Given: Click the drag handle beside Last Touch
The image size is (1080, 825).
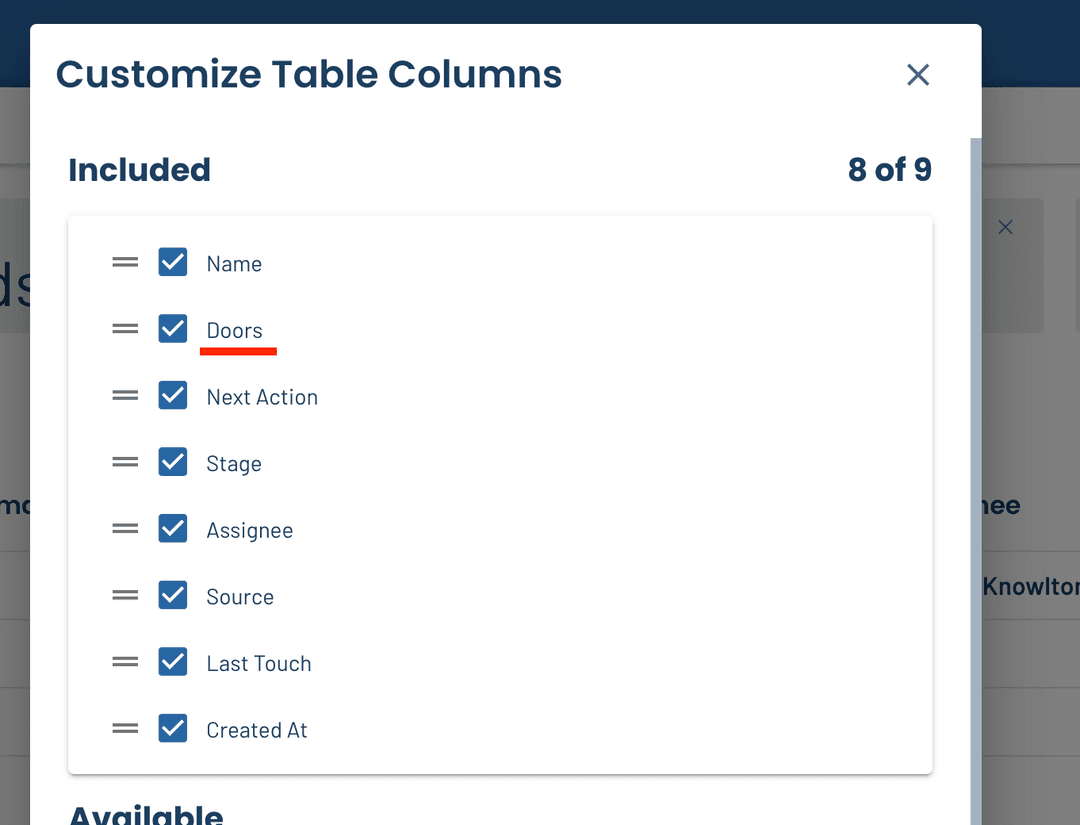Looking at the screenshot, I should (125, 662).
